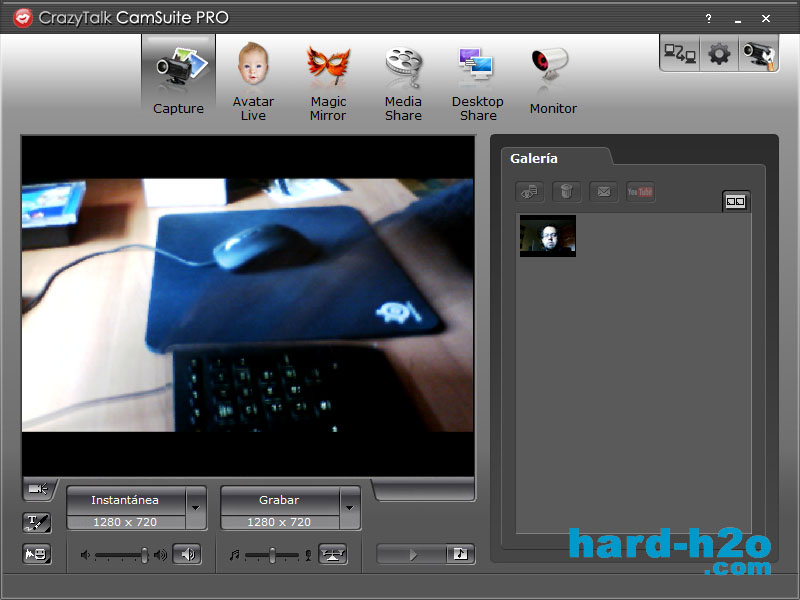Click the music note icon beside mix slider

[235, 555]
